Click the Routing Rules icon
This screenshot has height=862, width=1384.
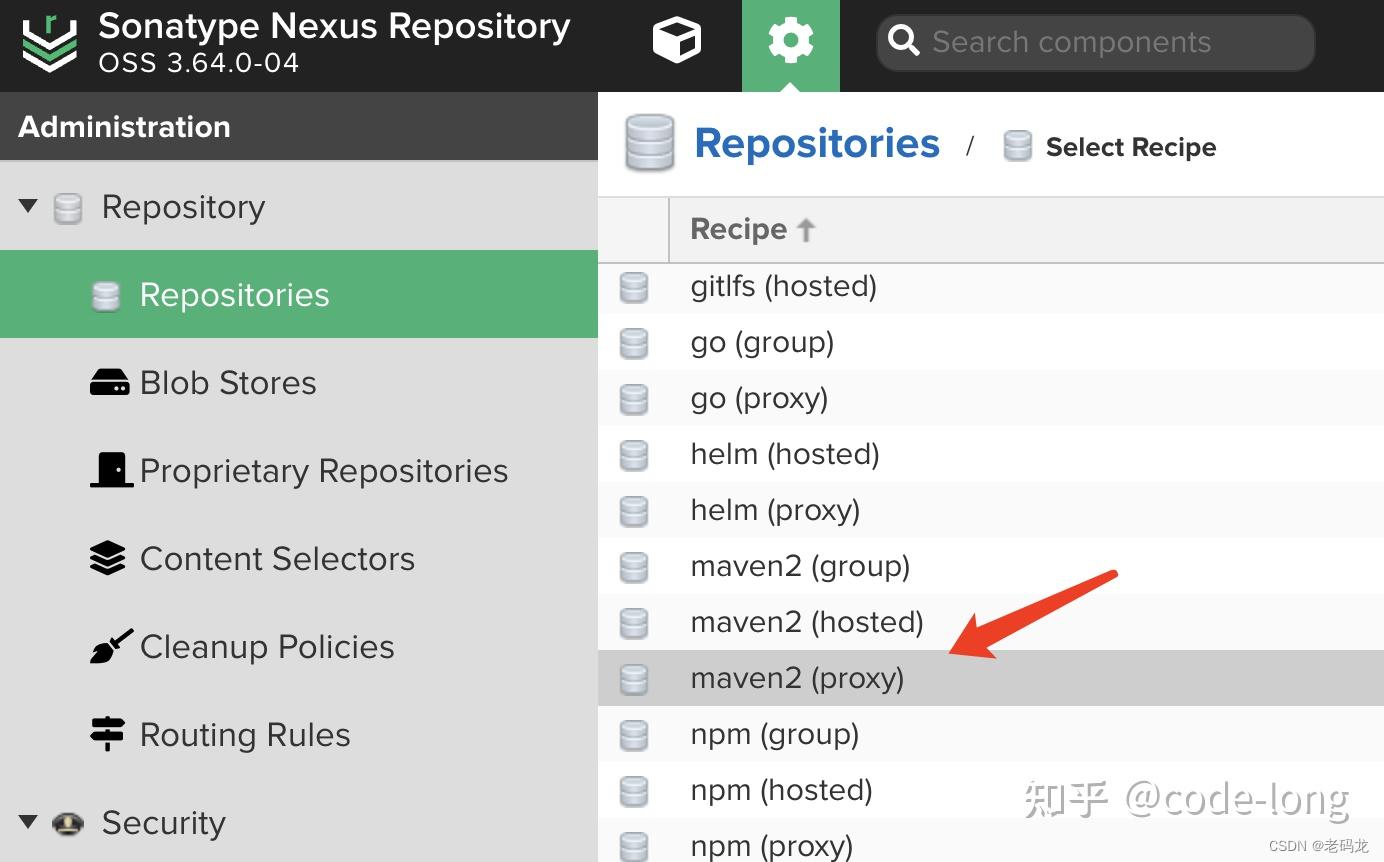[107, 733]
